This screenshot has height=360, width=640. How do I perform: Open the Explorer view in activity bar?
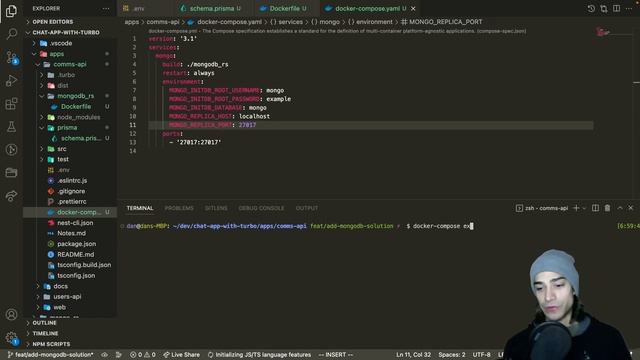[x=11, y=11]
